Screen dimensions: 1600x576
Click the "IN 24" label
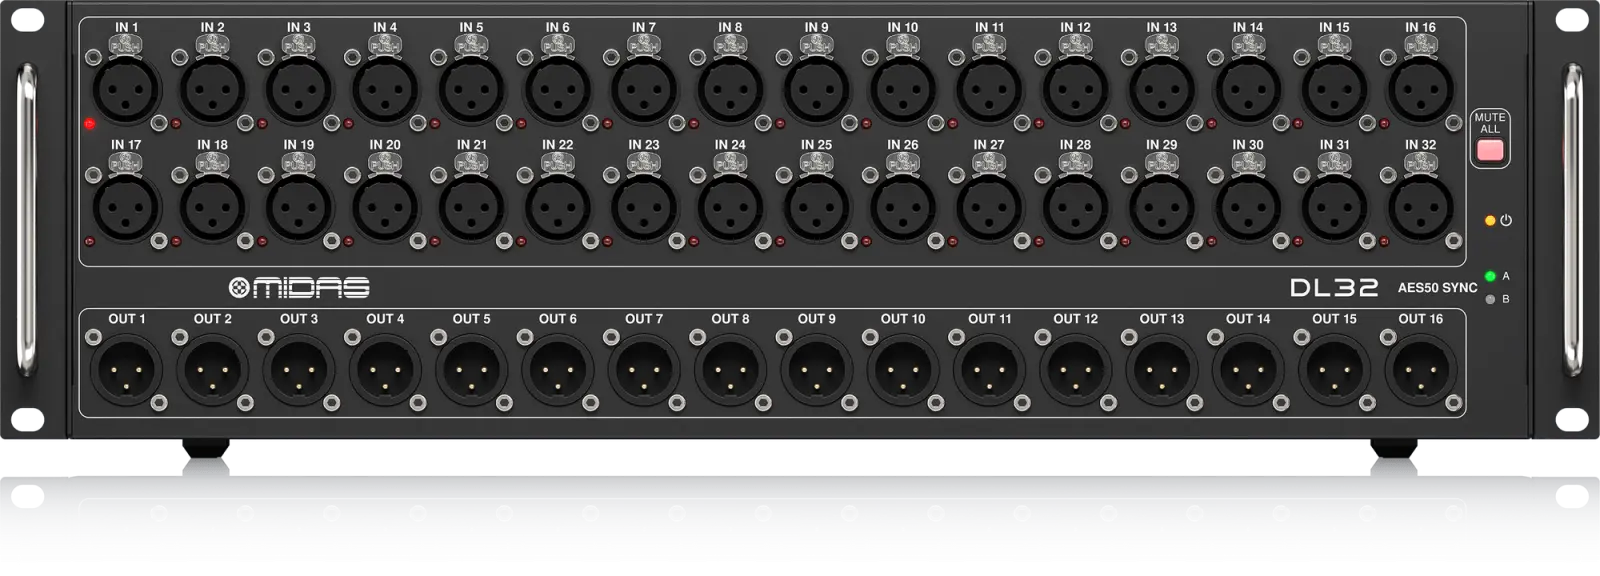coord(730,145)
